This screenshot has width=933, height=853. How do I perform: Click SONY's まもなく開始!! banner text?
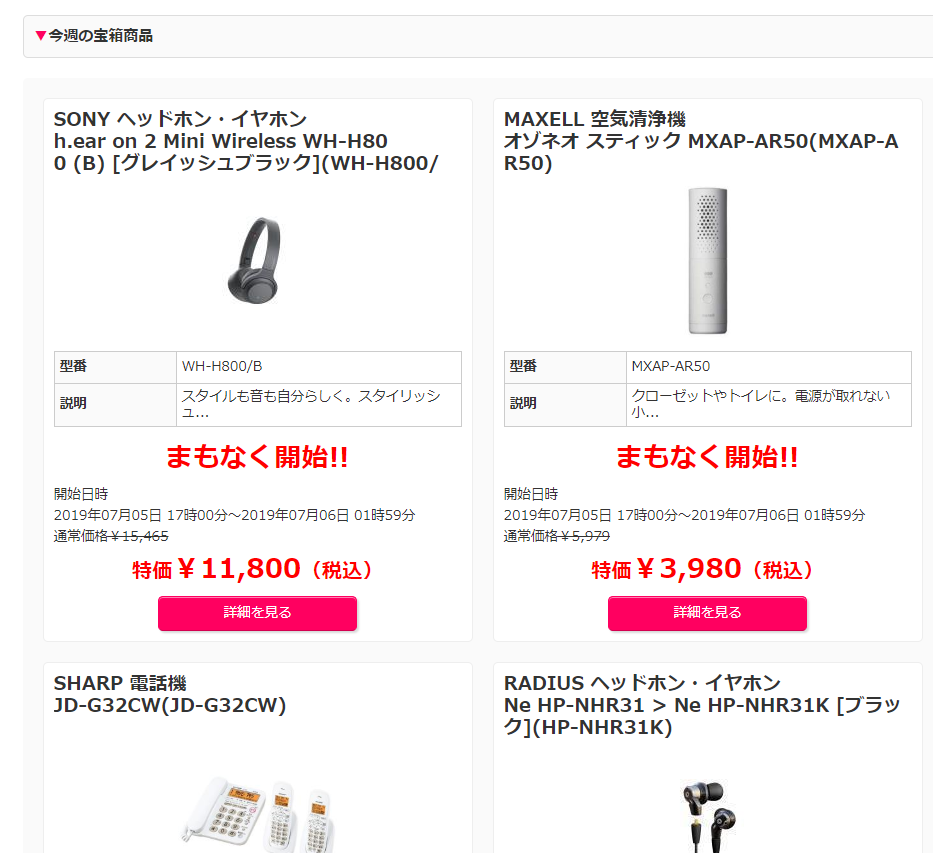pyautogui.click(x=257, y=457)
